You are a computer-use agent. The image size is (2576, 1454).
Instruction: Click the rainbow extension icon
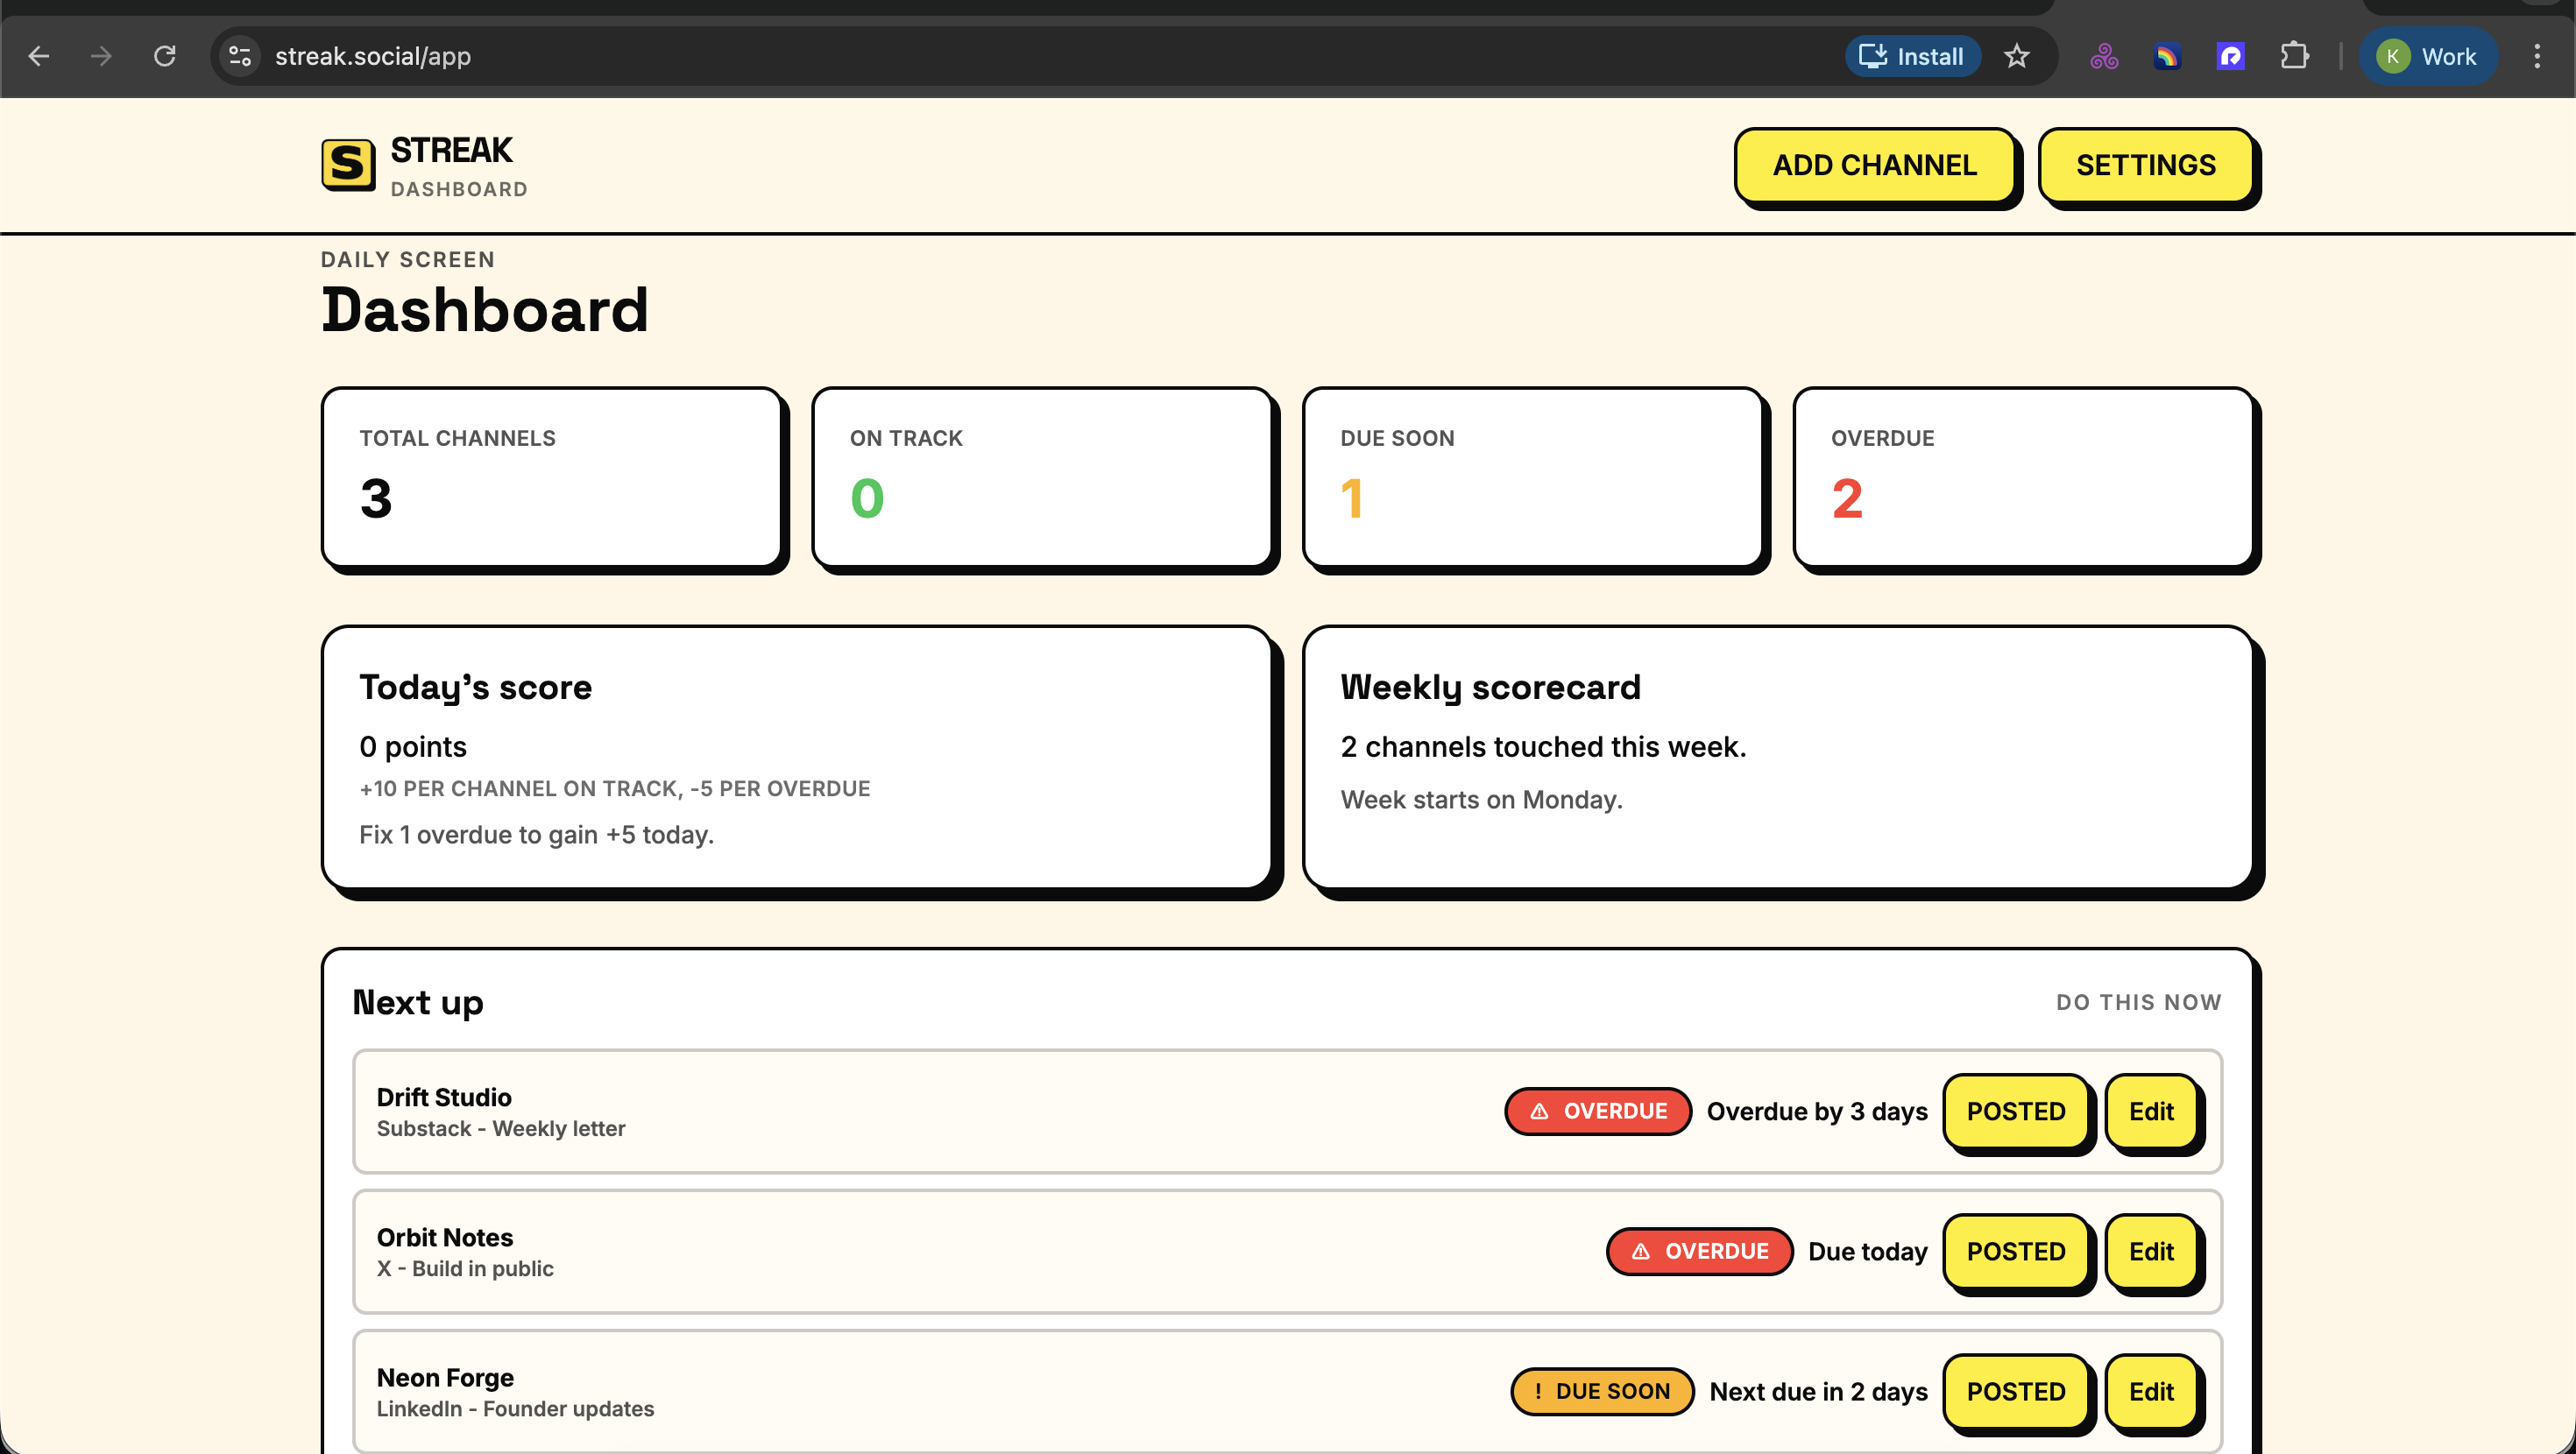pos(2166,56)
